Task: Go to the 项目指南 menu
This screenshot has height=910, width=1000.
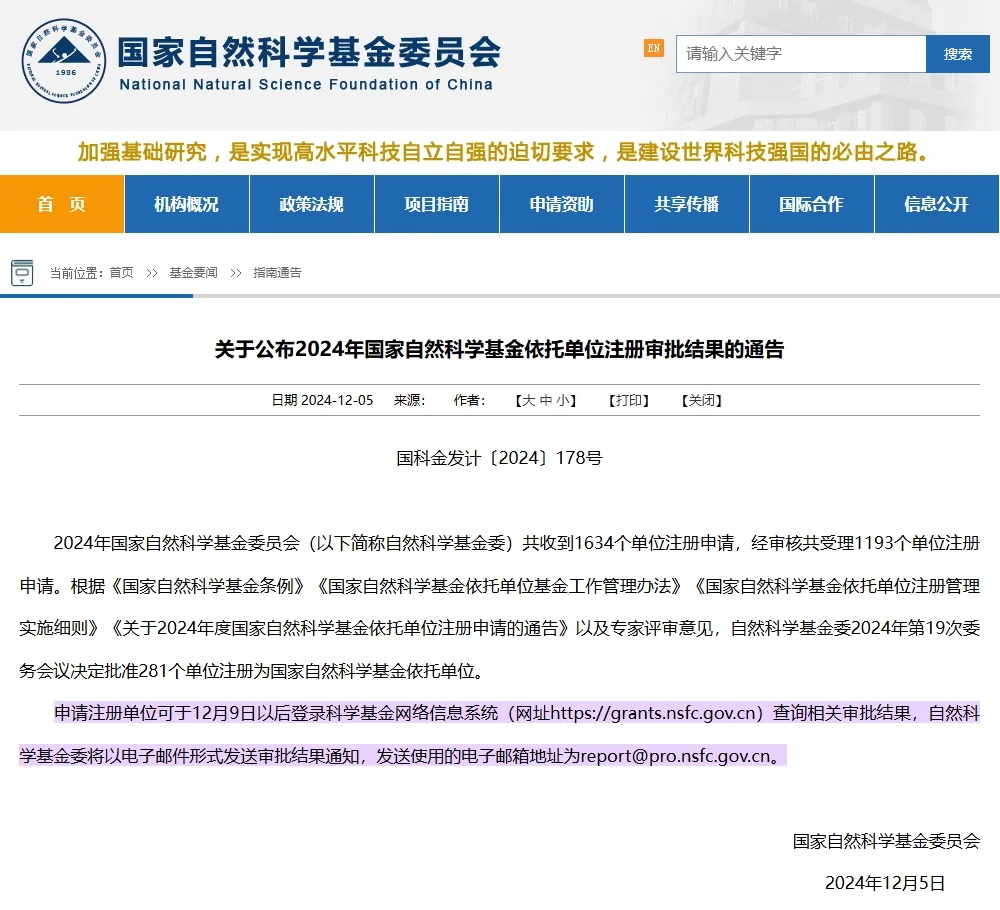Action: pyautogui.click(x=436, y=204)
